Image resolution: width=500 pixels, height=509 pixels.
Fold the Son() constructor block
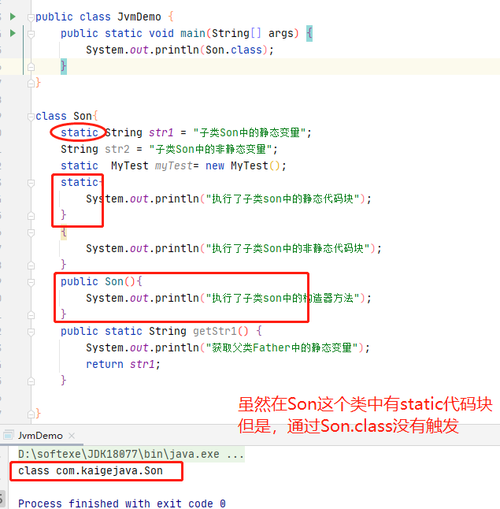(x=31, y=282)
